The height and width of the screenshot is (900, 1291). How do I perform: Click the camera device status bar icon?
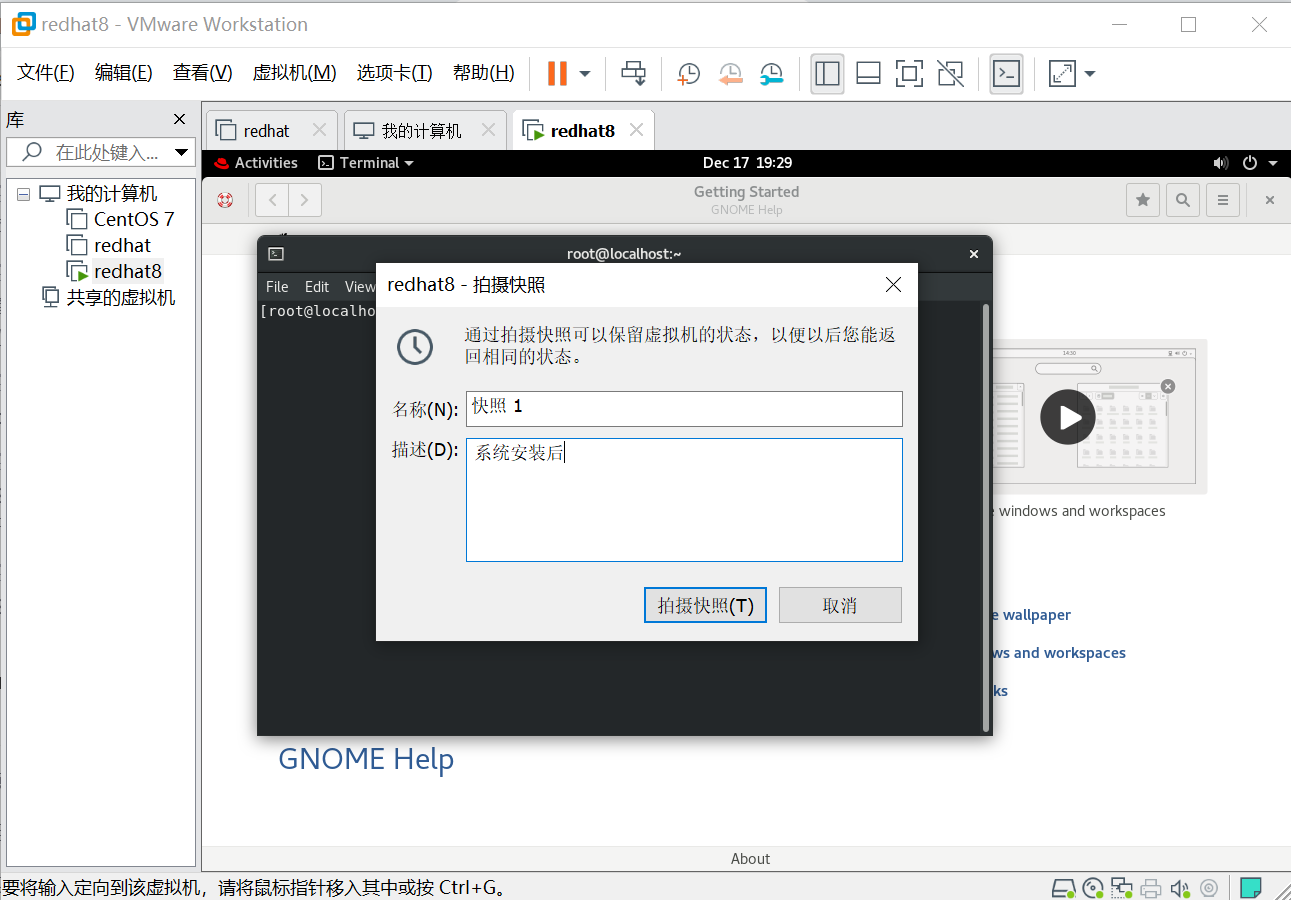pos(1208,888)
